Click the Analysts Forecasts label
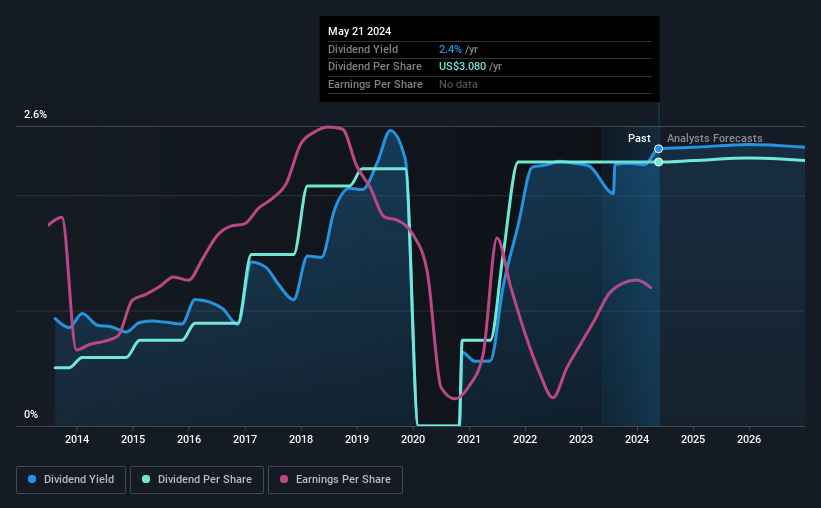The width and height of the screenshot is (821, 508). [x=715, y=138]
